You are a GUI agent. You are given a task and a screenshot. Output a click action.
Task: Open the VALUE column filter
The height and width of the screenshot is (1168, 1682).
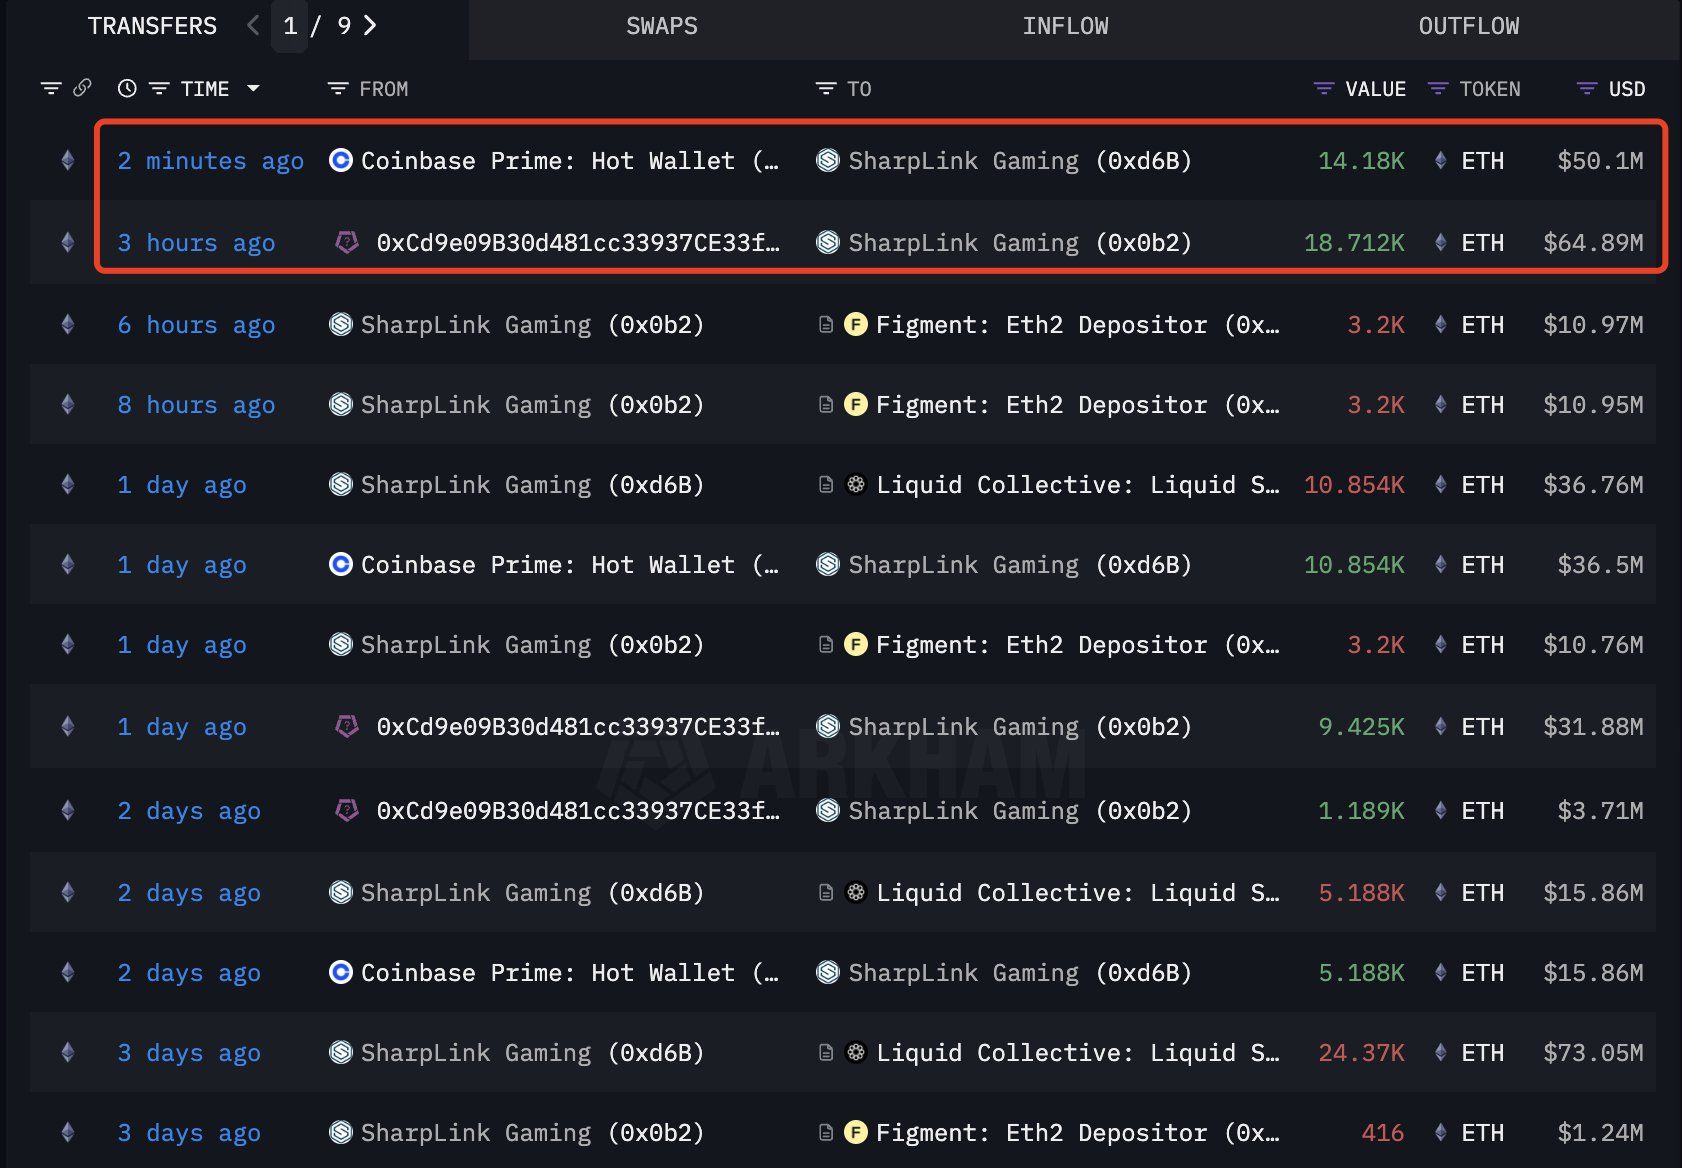(1323, 89)
